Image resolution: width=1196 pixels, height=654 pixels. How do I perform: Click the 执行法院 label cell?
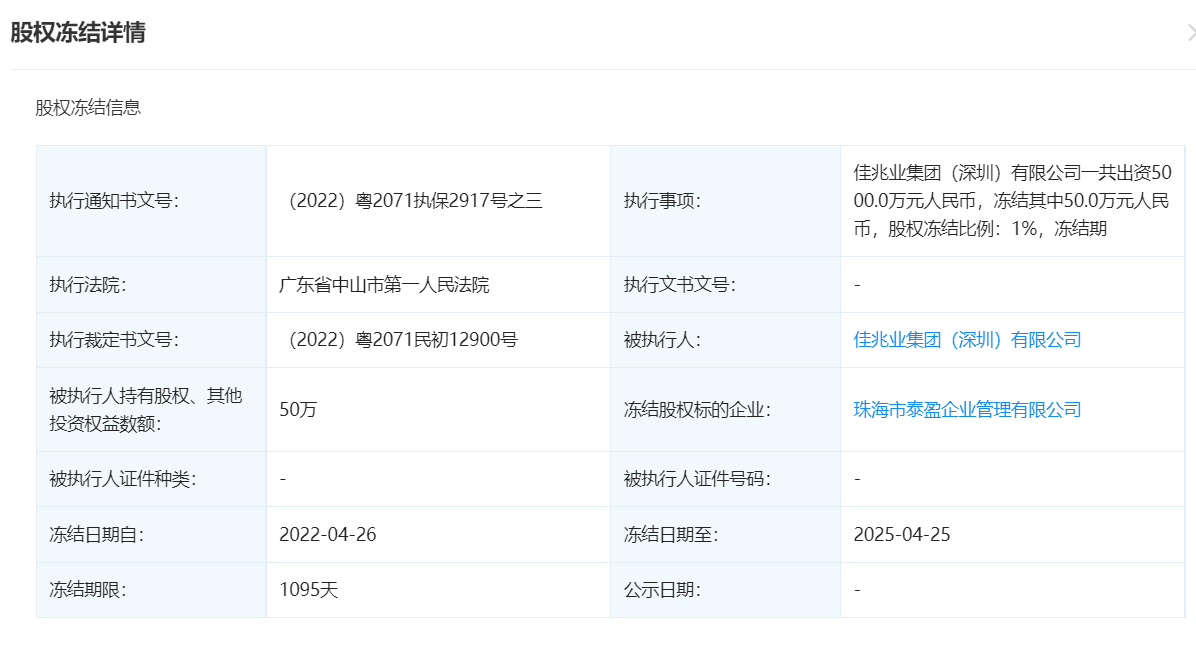point(88,285)
